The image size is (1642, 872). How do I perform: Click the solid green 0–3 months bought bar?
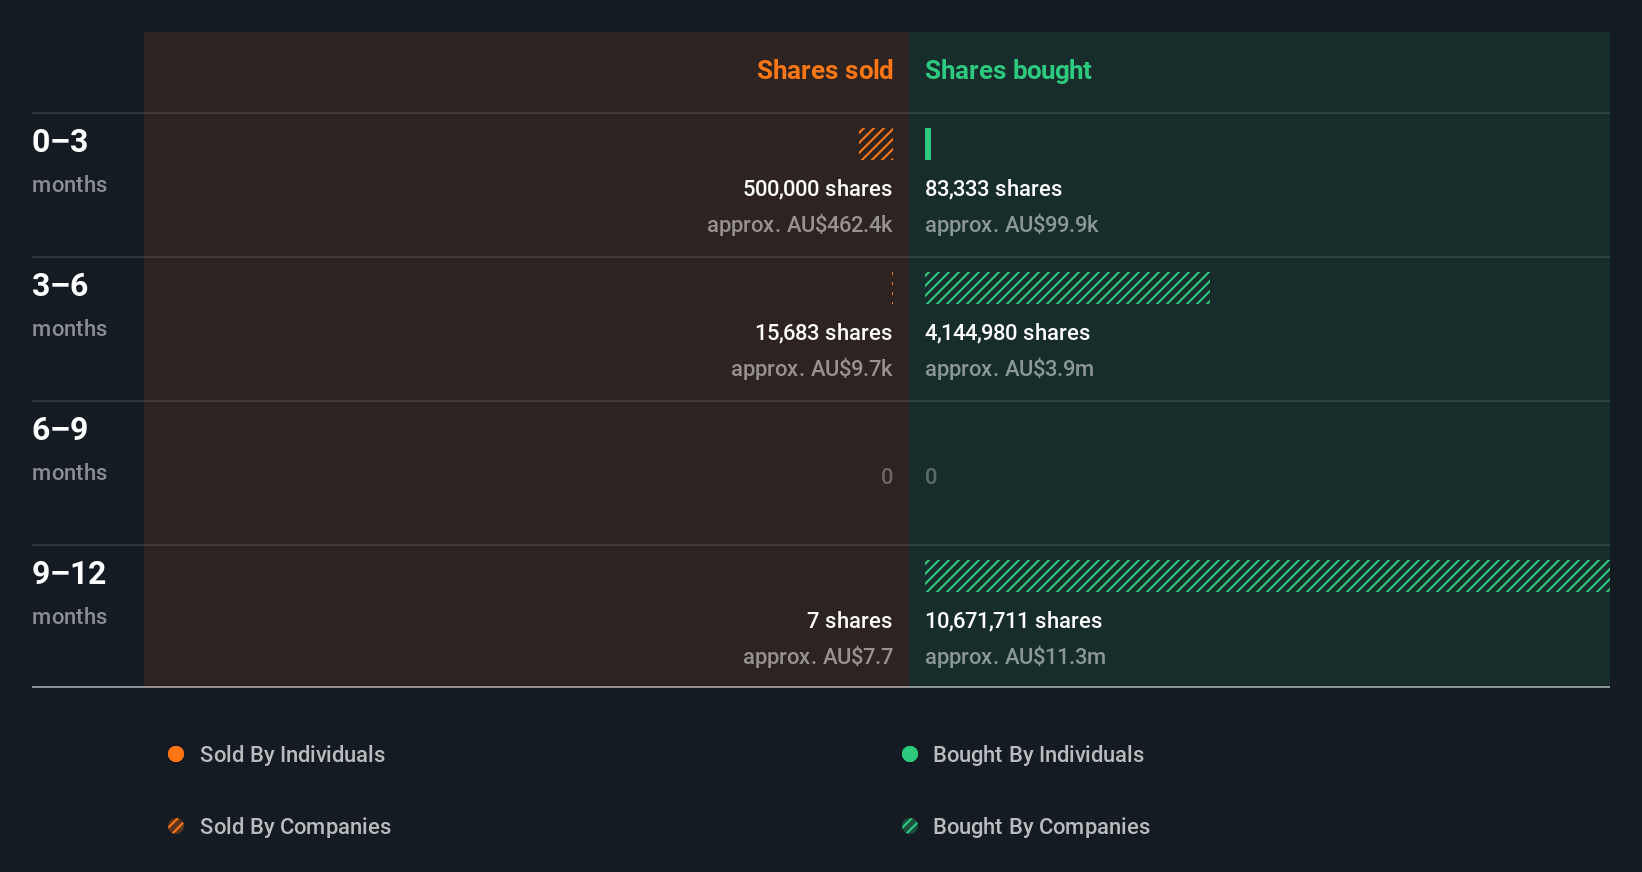[928, 144]
